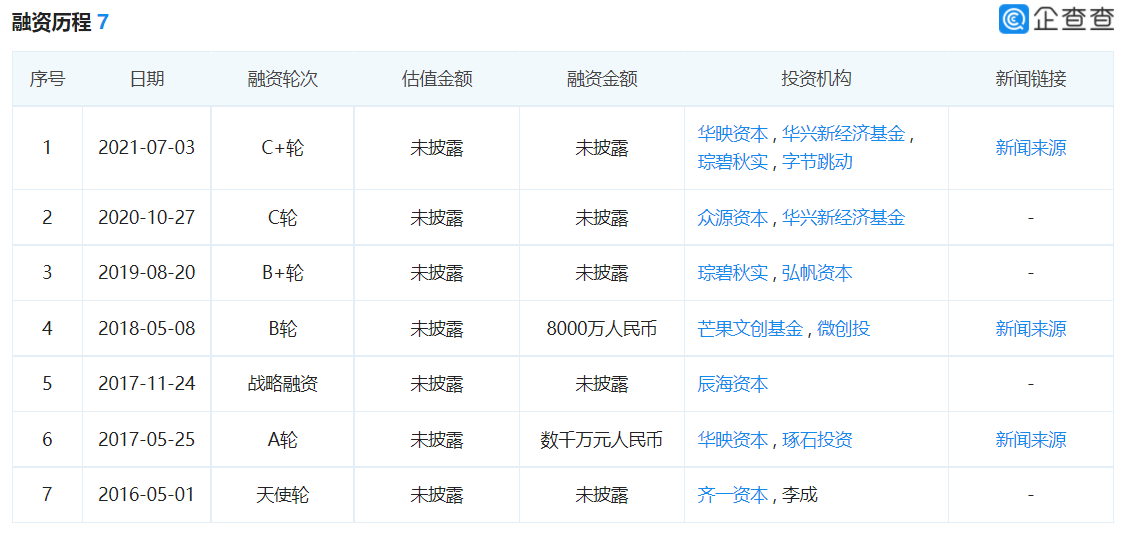The width and height of the screenshot is (1123, 536).
Task: Select the investor name 李成
Action: [x=800, y=494]
